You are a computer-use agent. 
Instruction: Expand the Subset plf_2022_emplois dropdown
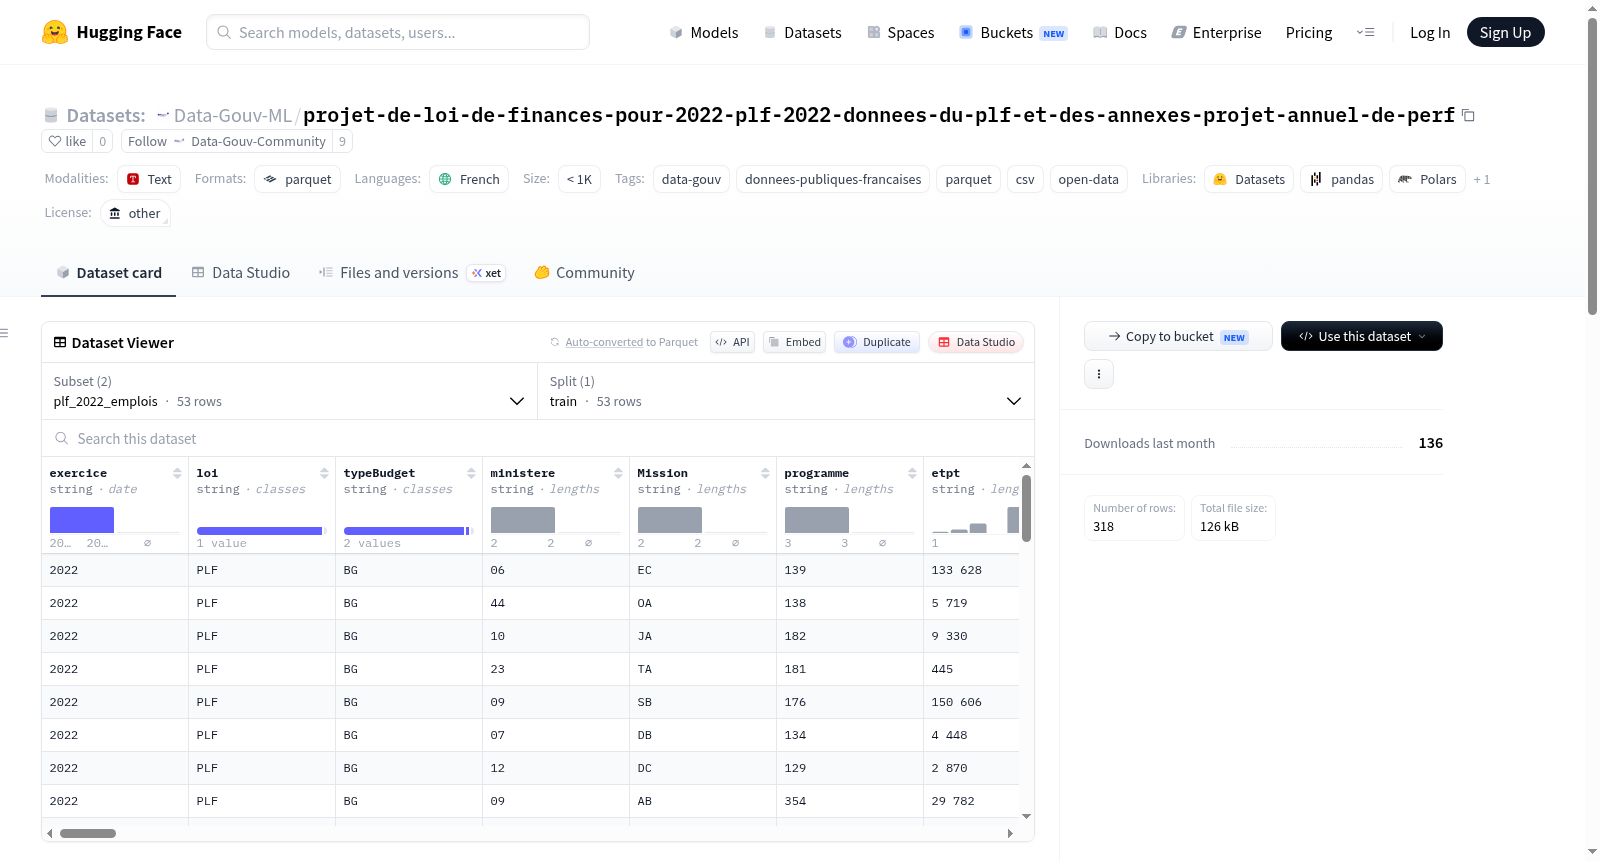coord(289,391)
